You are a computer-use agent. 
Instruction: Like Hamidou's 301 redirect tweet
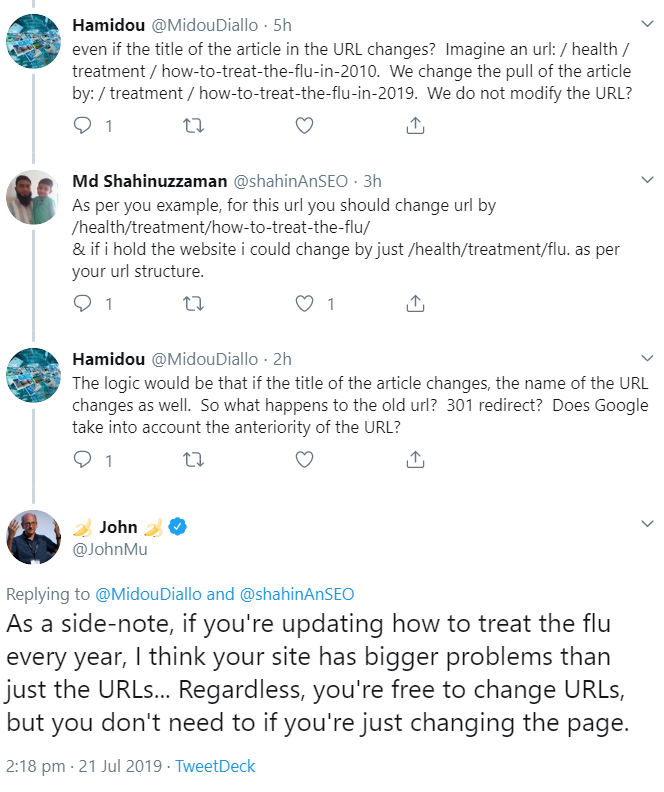[x=305, y=459]
